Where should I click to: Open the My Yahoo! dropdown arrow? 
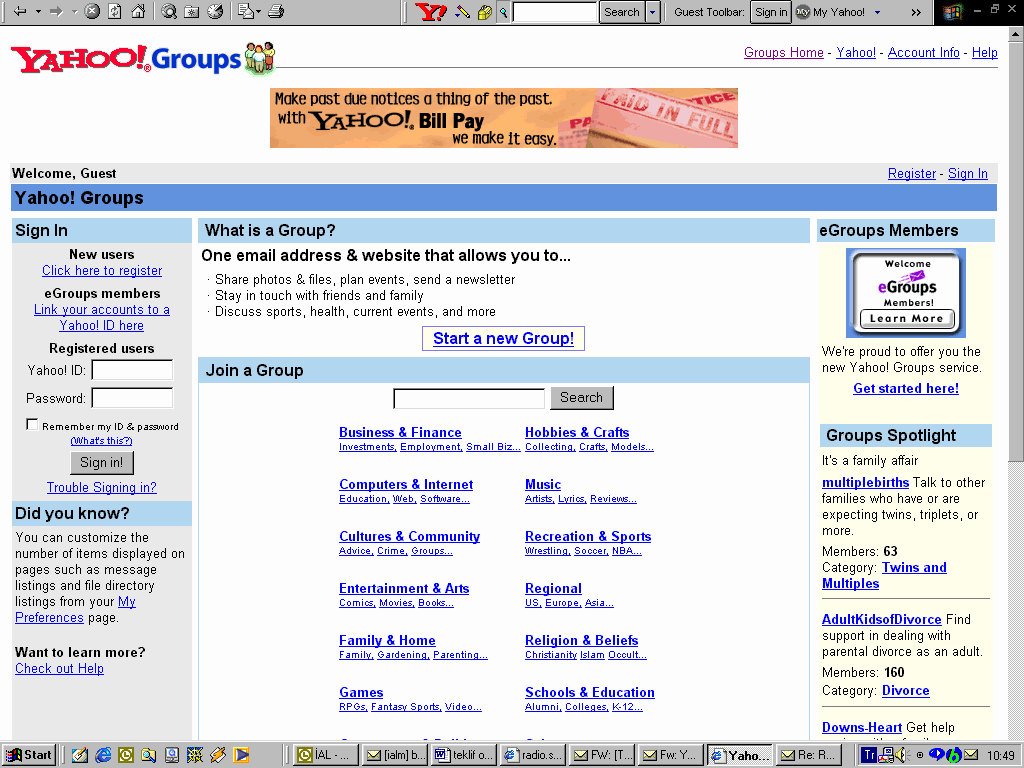877,12
